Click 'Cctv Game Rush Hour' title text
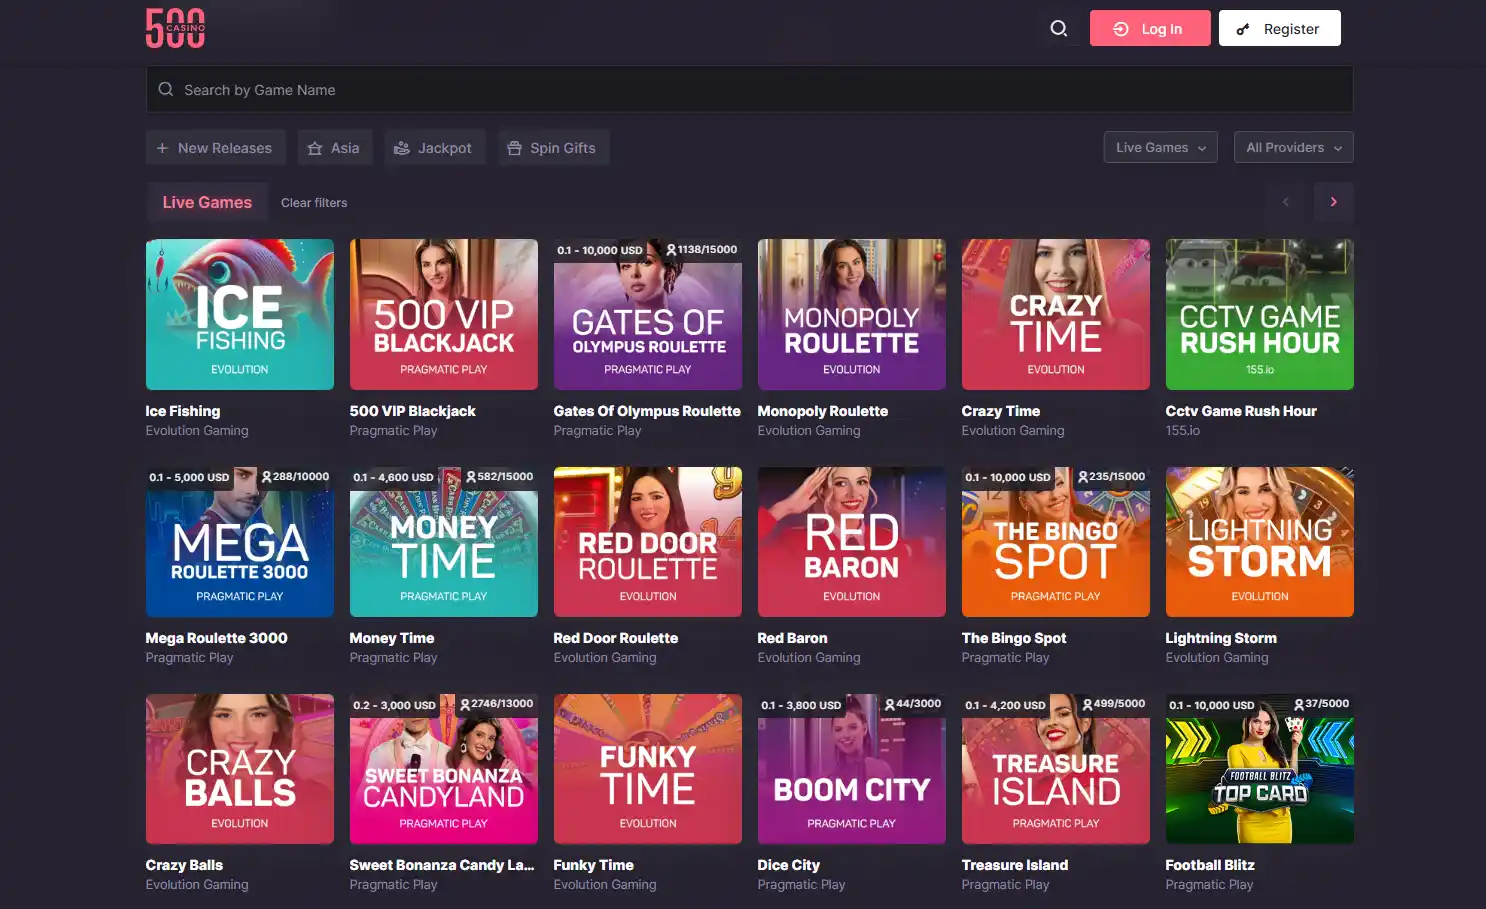This screenshot has height=909, width=1486. [x=1241, y=411]
